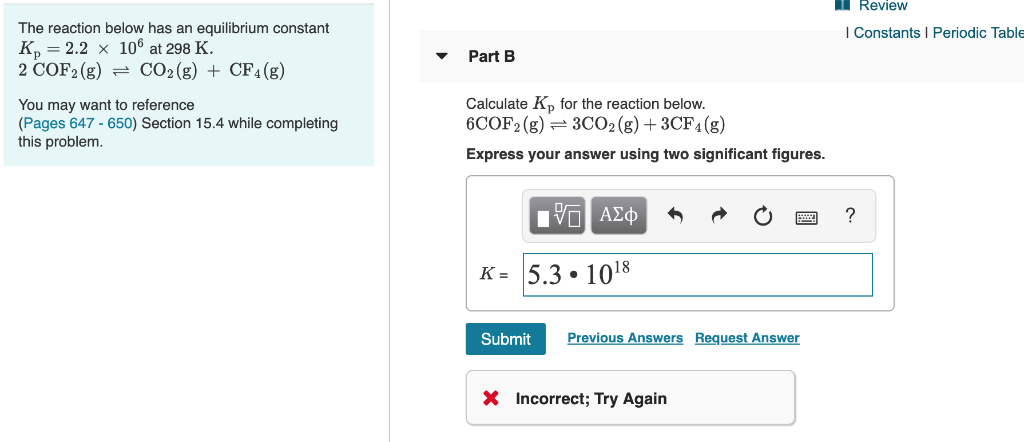The image size is (1024, 442).
Task: Click the Review link
Action: click(883, 6)
